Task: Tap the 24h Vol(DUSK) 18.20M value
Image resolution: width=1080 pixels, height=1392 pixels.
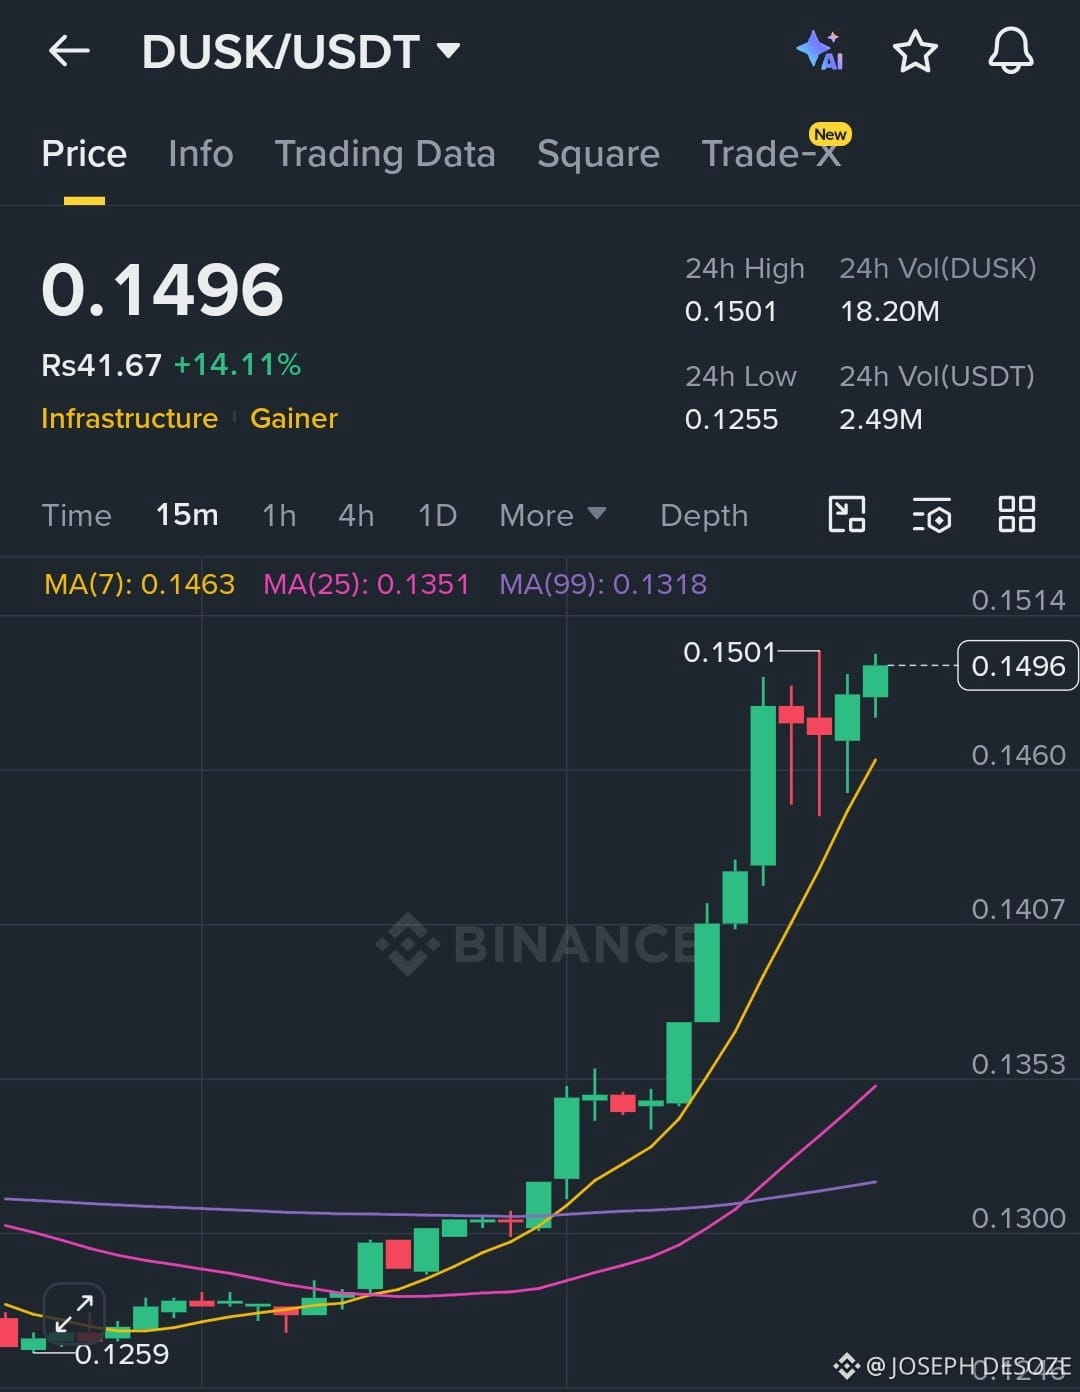Action: pos(889,311)
